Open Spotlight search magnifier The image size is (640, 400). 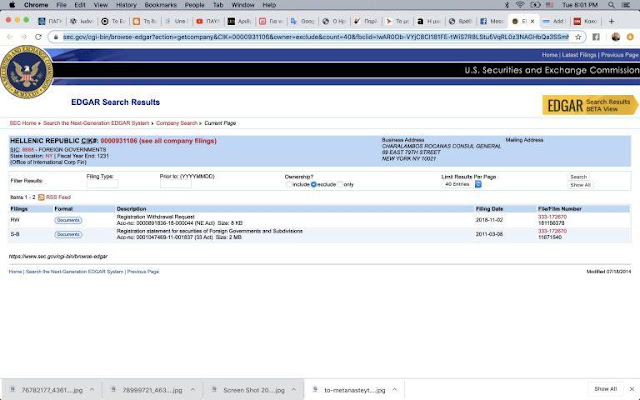[x=611, y=5]
